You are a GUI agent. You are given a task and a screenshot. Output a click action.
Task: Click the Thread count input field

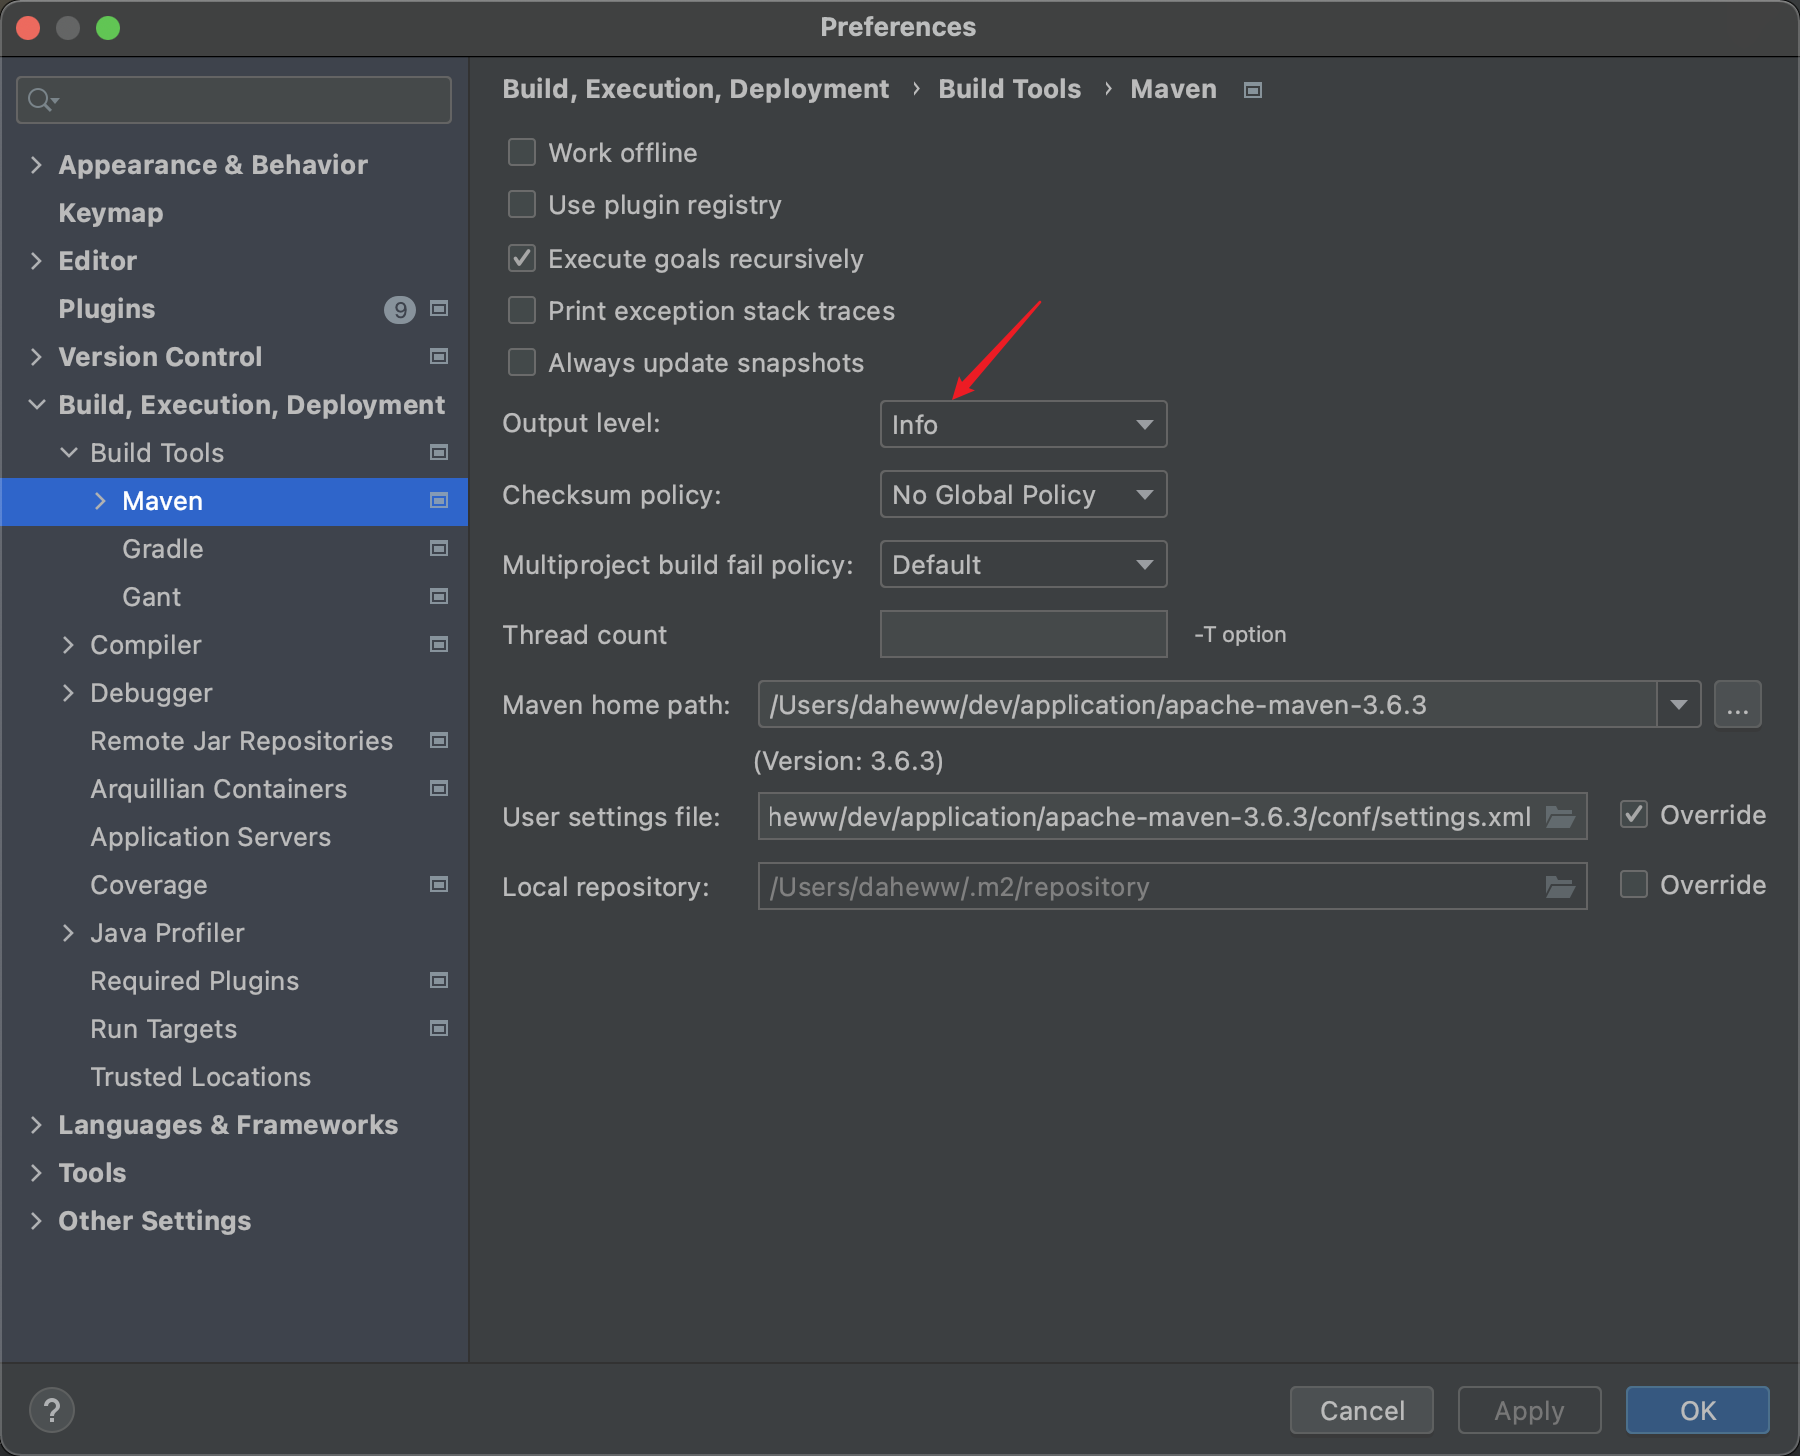tap(1023, 634)
